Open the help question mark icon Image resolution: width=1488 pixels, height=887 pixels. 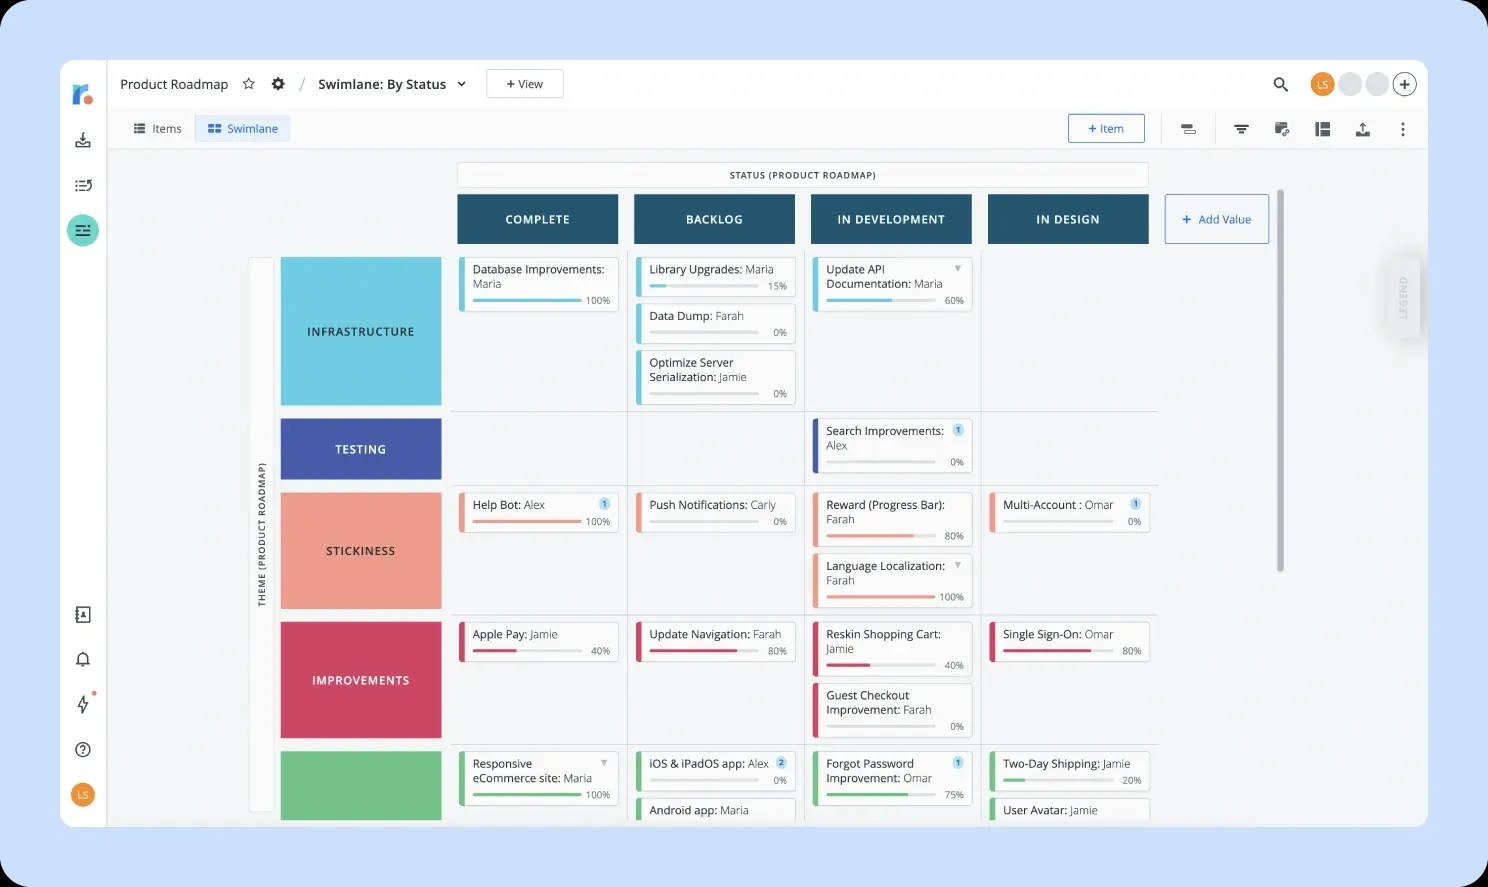pos(83,750)
